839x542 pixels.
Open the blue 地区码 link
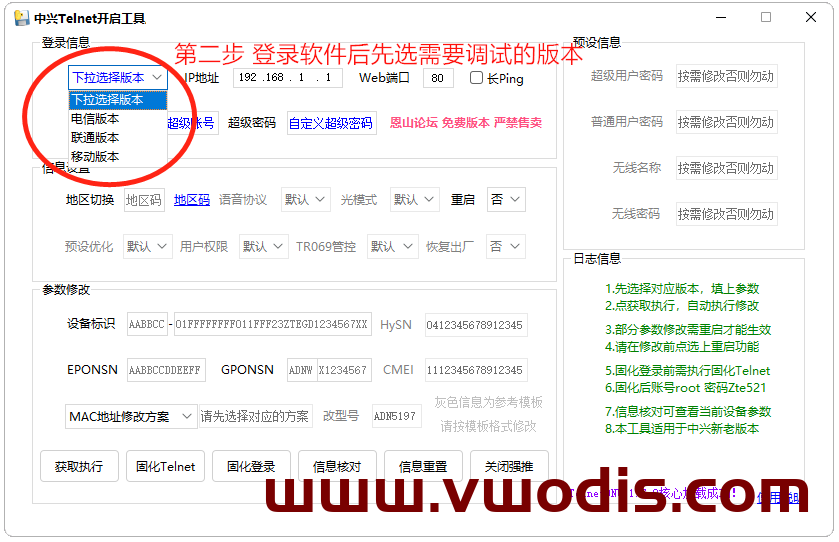(x=192, y=200)
